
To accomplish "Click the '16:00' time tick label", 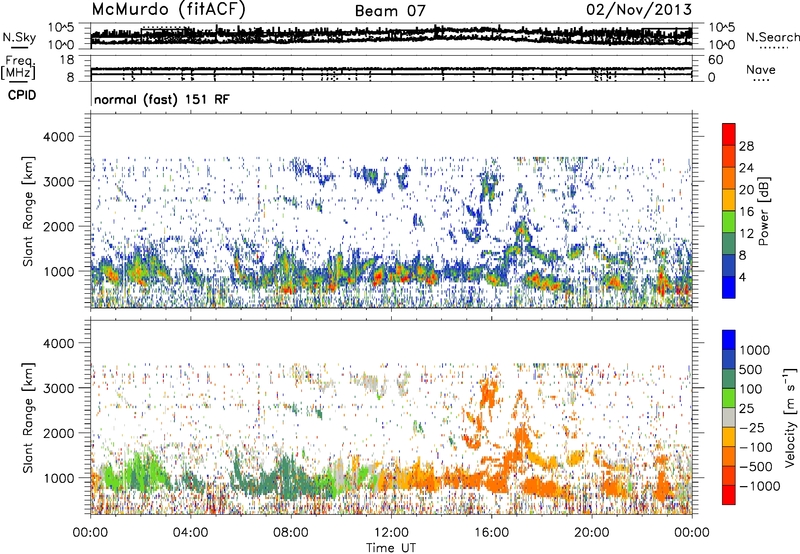I will click(x=491, y=533).
